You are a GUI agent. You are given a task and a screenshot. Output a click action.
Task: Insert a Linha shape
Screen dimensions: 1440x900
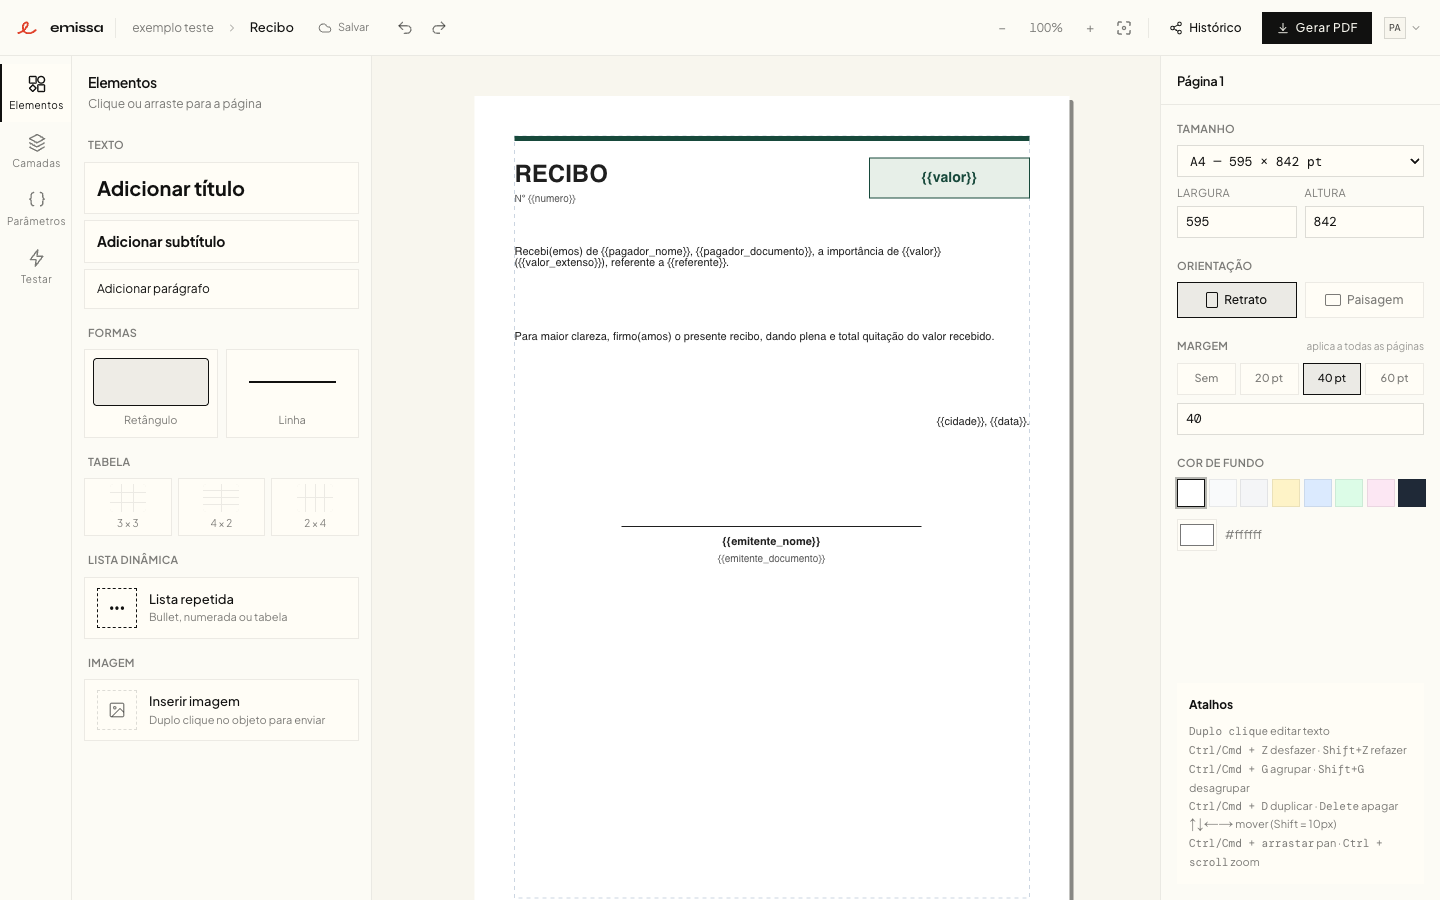coord(292,393)
